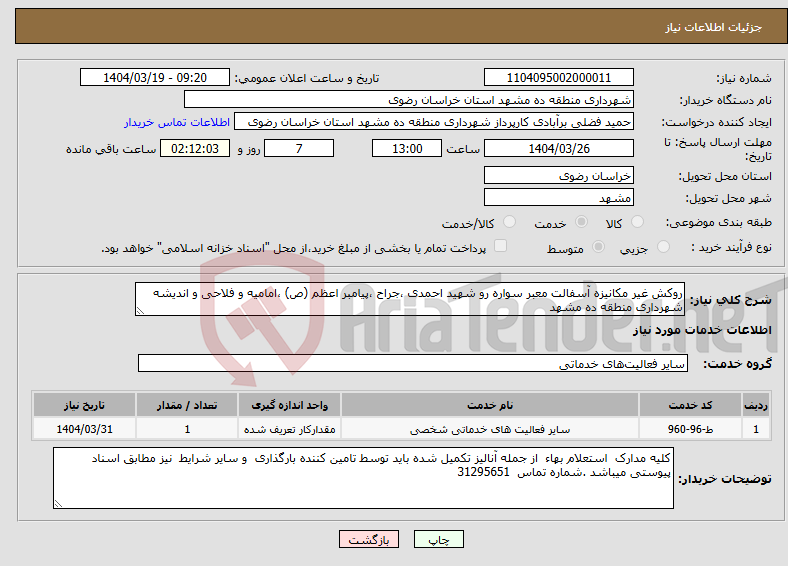788x566 pixels.
Task: Click remaining time field 02:12:03
Action: coord(195,148)
